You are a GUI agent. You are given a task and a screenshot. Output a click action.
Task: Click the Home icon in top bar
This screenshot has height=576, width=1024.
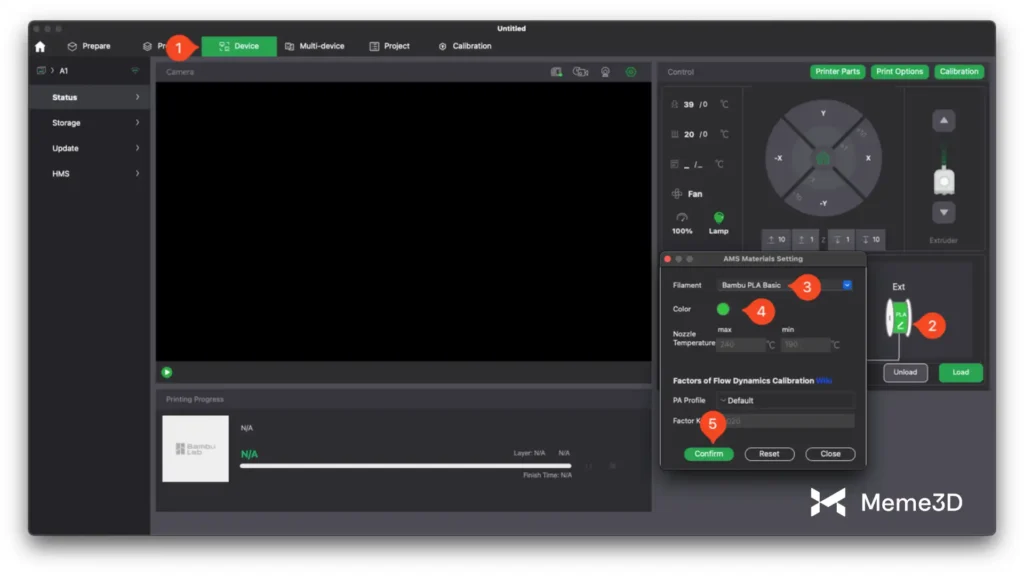[x=40, y=46]
